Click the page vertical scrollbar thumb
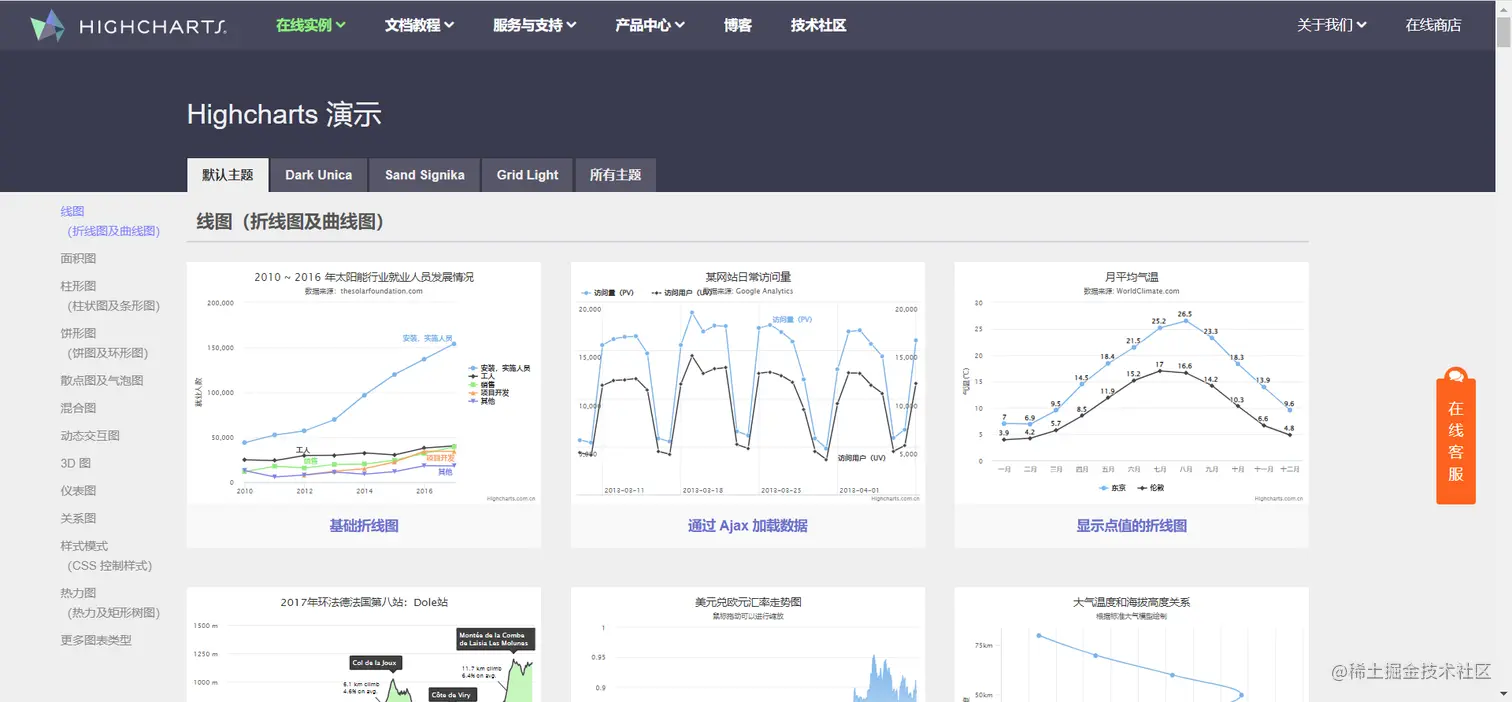The height and width of the screenshot is (702, 1512). [x=1503, y=33]
